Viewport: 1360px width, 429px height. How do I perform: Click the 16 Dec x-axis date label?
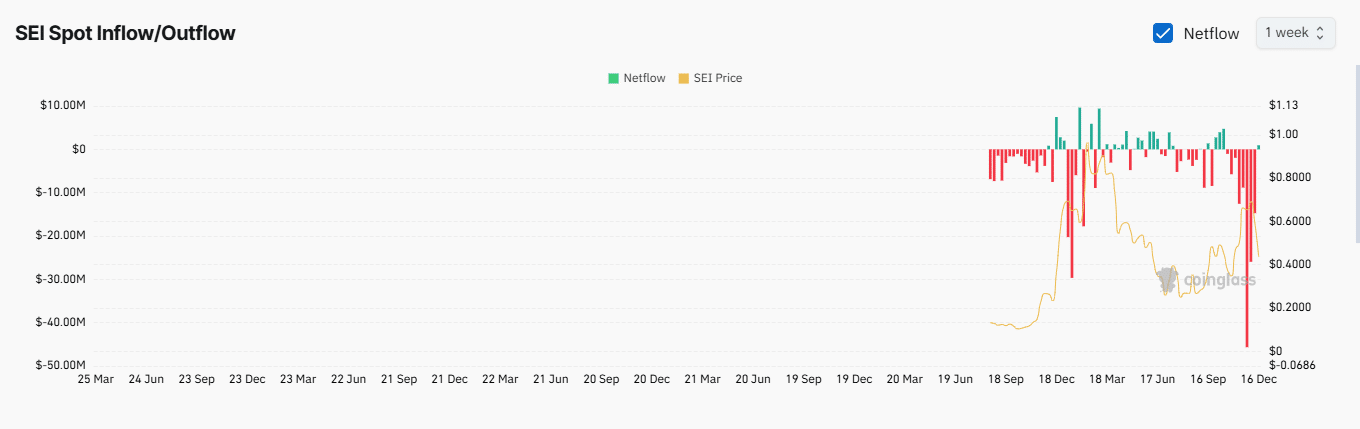1258,380
